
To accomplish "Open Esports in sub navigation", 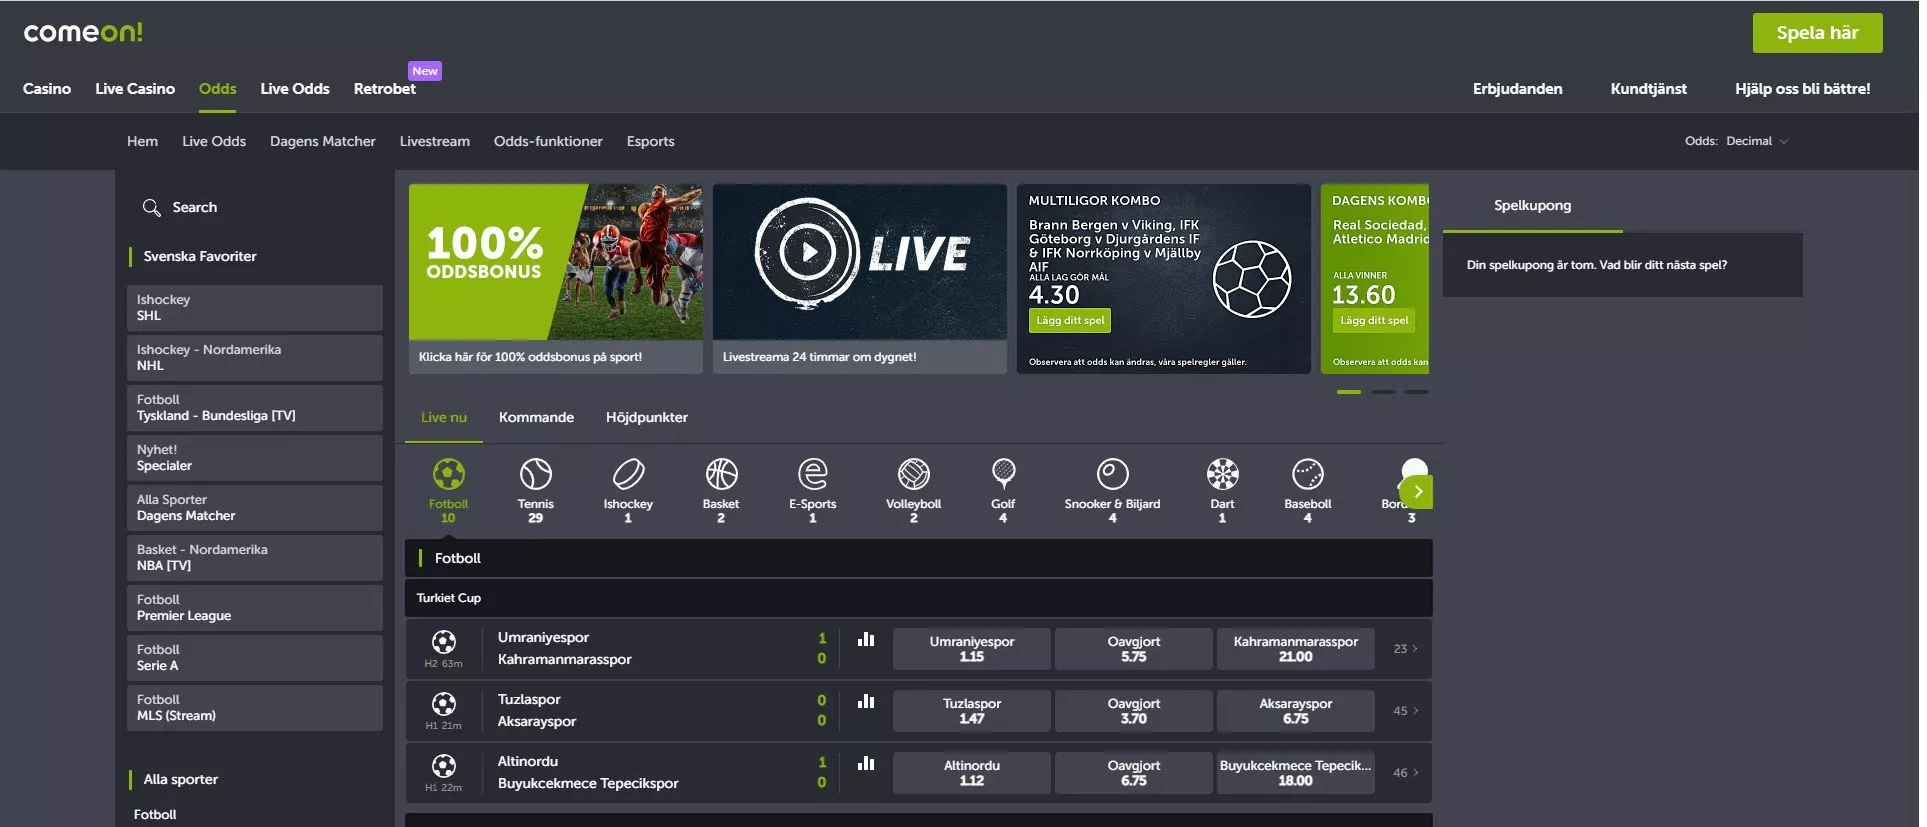I will [651, 141].
